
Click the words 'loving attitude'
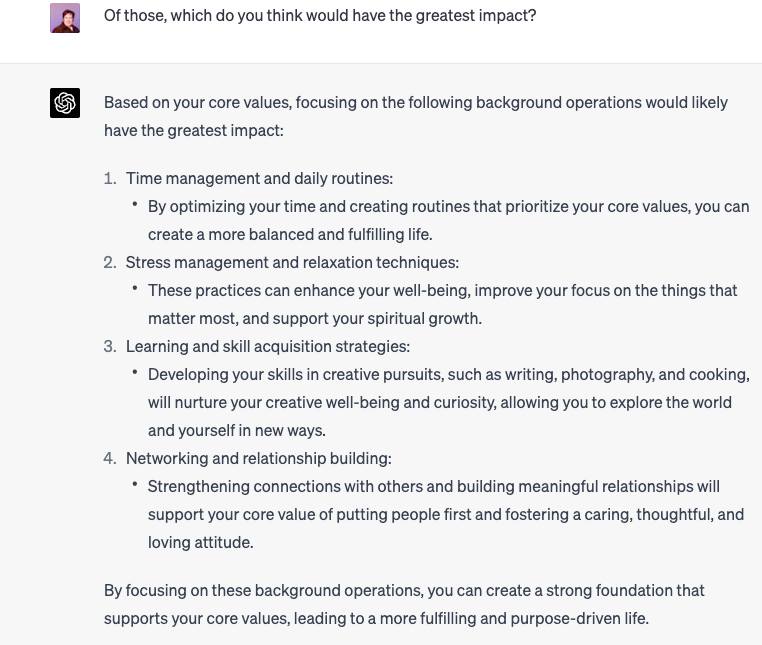(x=200, y=542)
